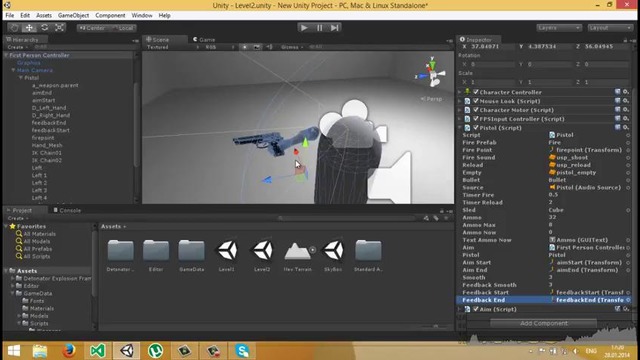This screenshot has width=640, height=360.
Task: Open the Assets menu
Action: [44, 16]
